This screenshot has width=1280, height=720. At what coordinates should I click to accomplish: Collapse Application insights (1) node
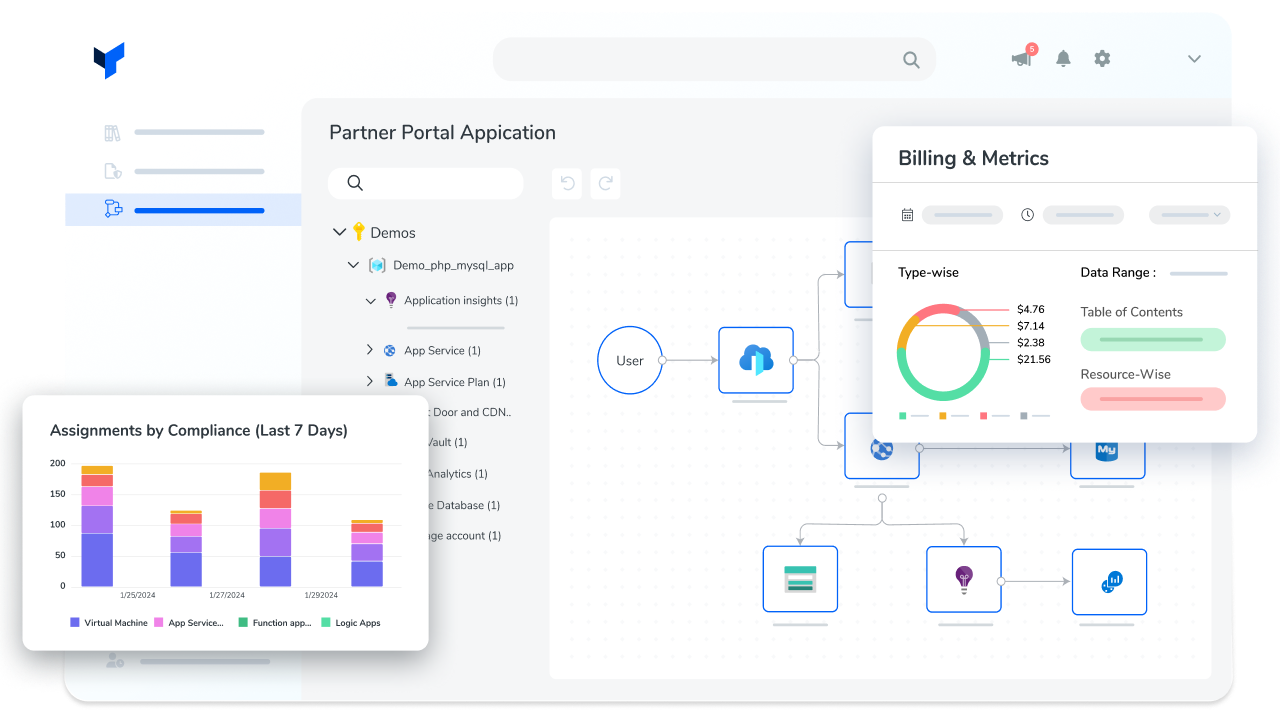[x=371, y=301]
